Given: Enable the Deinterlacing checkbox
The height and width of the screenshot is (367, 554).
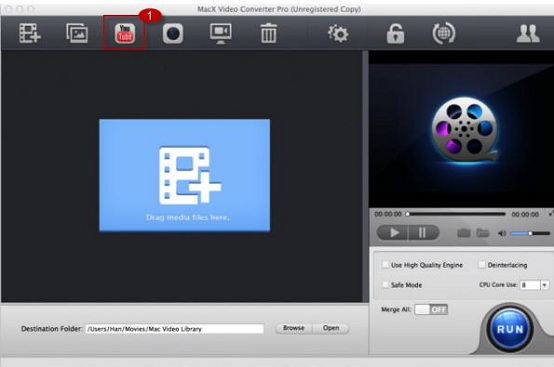Looking at the screenshot, I should coord(482,265).
